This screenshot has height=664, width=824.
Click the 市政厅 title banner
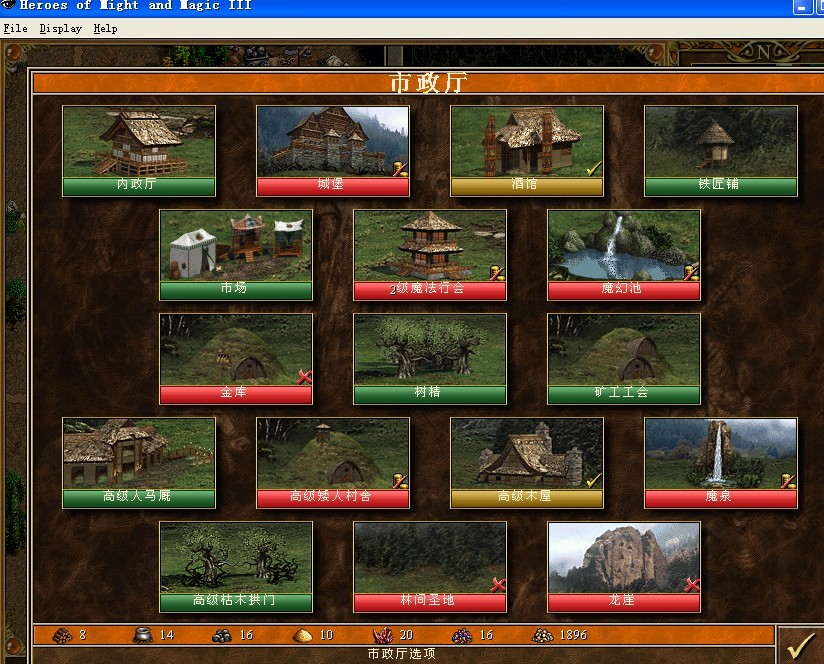coord(428,83)
